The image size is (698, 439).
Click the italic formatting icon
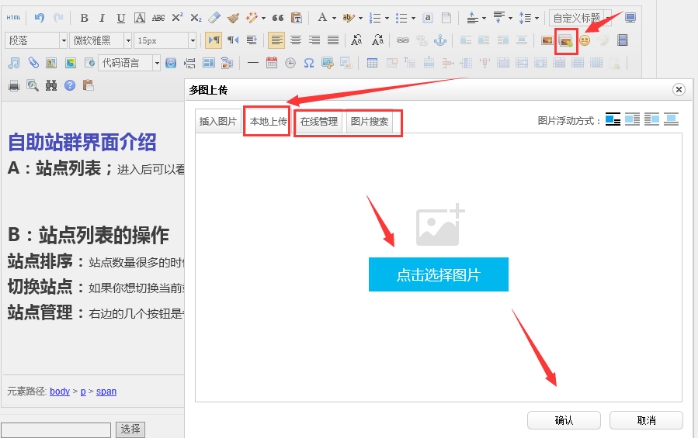(102, 18)
